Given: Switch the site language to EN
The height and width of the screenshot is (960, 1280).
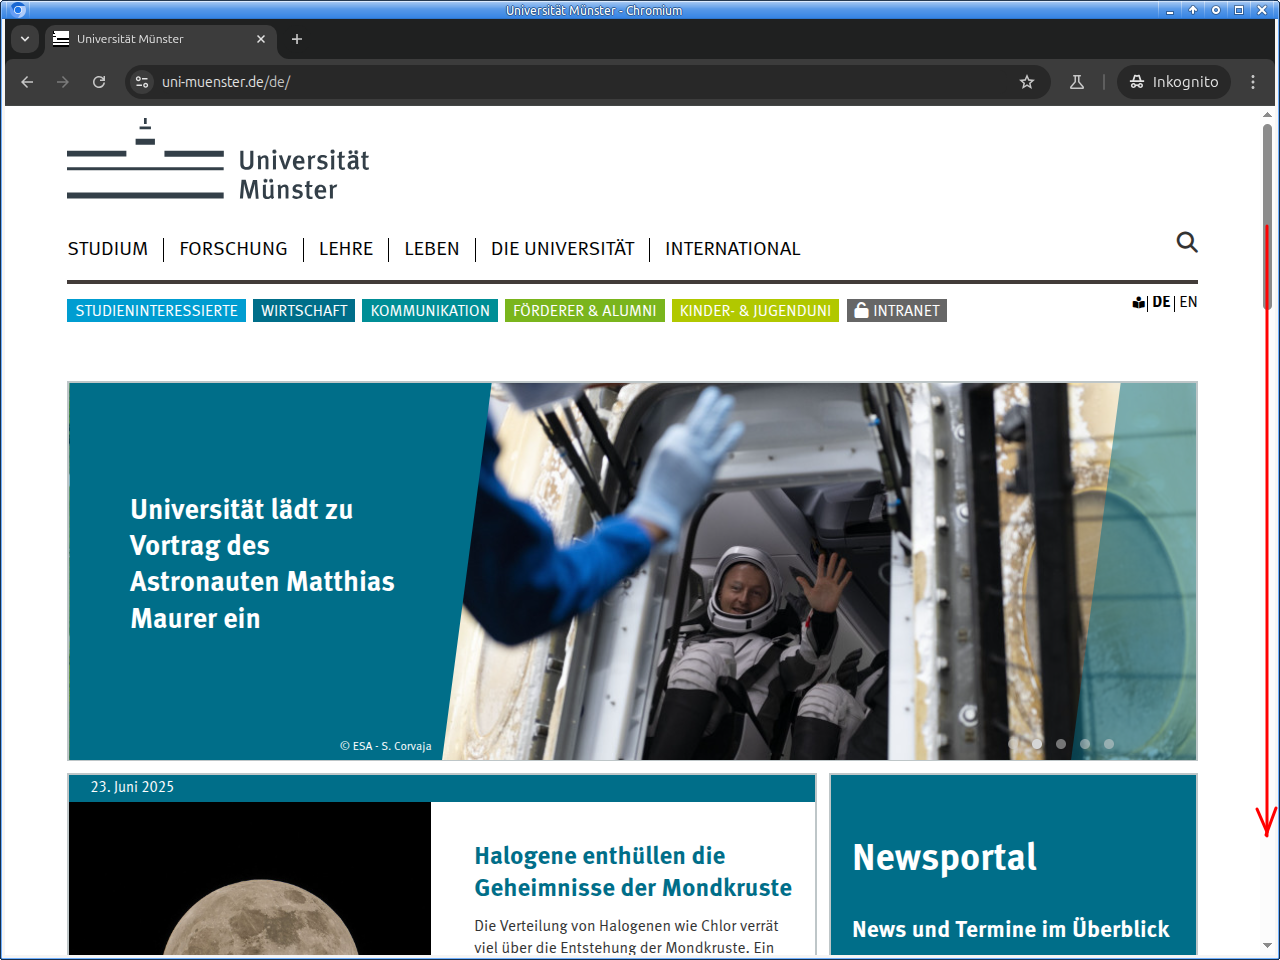Looking at the screenshot, I should pyautogui.click(x=1188, y=302).
